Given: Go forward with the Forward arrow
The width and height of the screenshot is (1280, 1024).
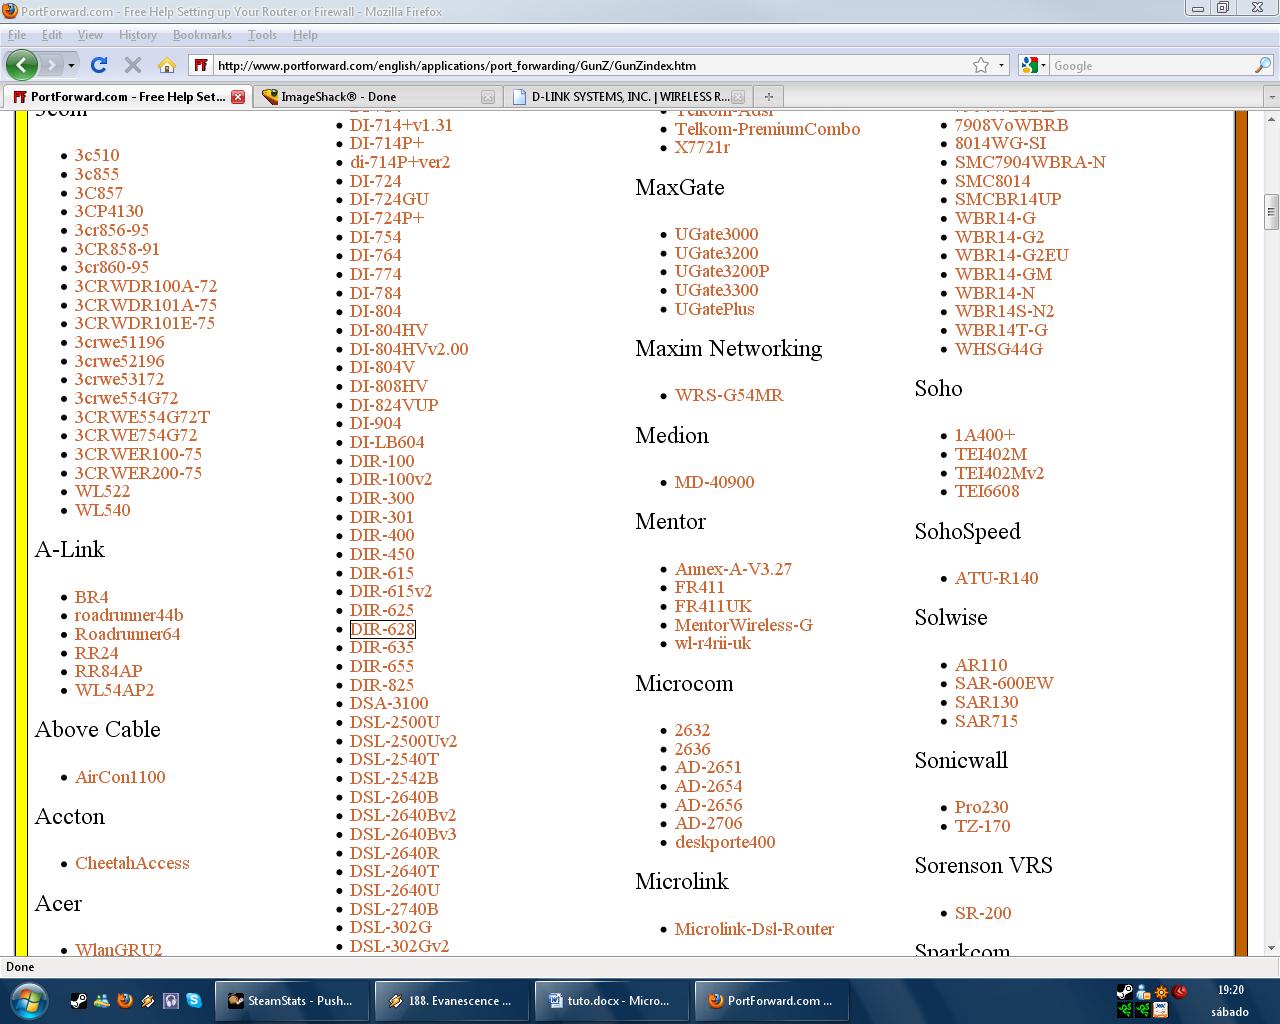Looking at the screenshot, I should [51, 65].
